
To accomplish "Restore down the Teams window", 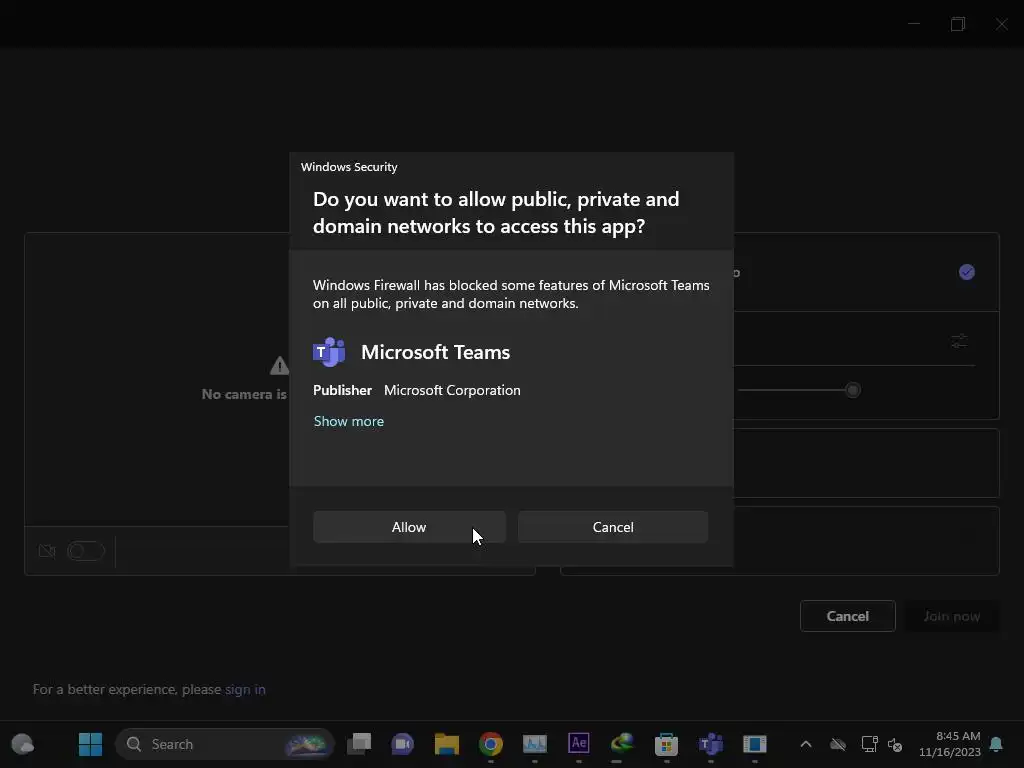I will (957, 24).
